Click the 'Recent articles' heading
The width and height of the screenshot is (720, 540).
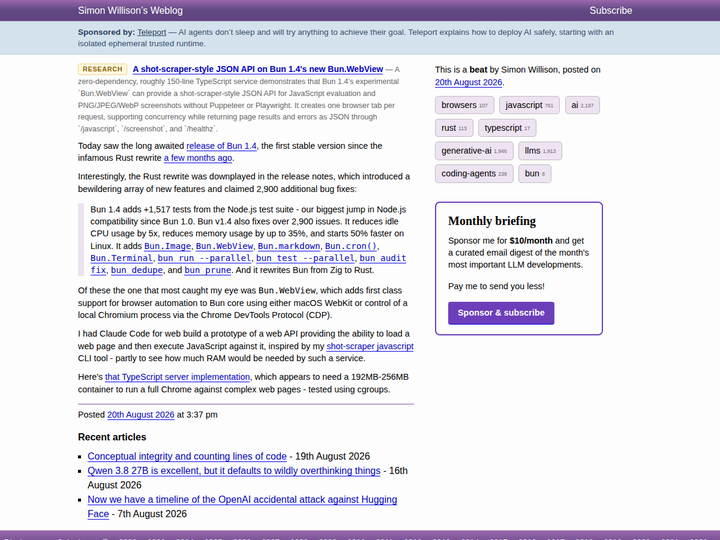112,437
